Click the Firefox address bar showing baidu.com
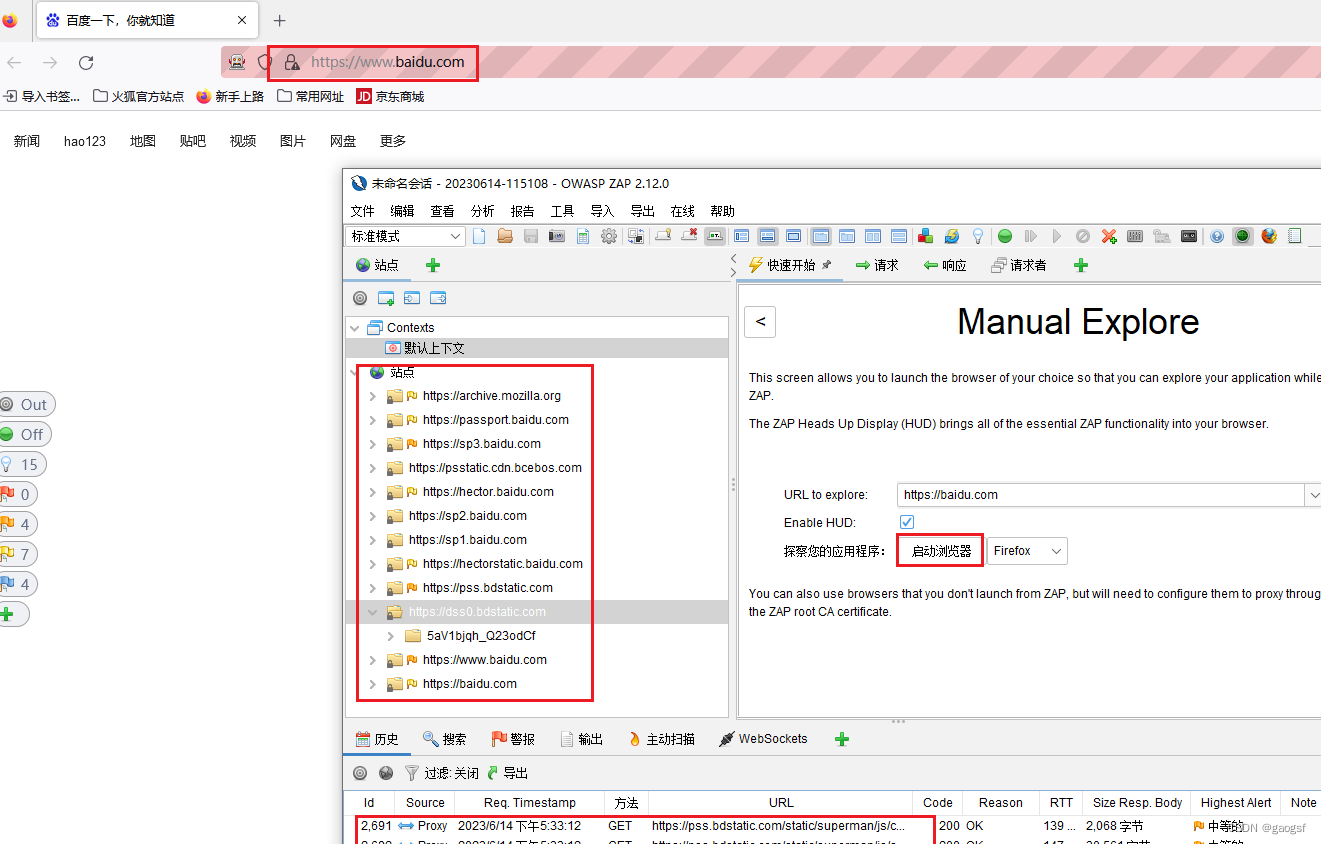The image size is (1321, 844). tap(388, 62)
